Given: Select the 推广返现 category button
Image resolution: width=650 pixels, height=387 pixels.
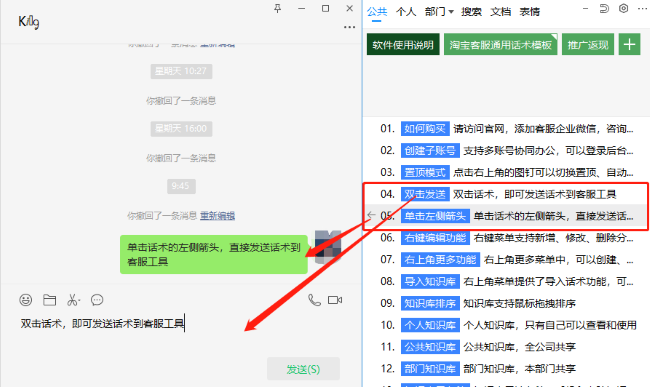Looking at the screenshot, I should tap(588, 44).
